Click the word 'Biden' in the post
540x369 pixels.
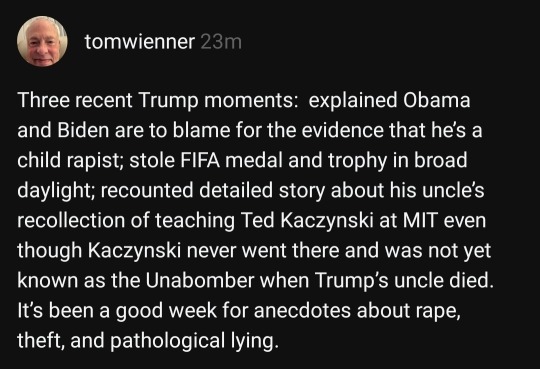tap(83, 130)
